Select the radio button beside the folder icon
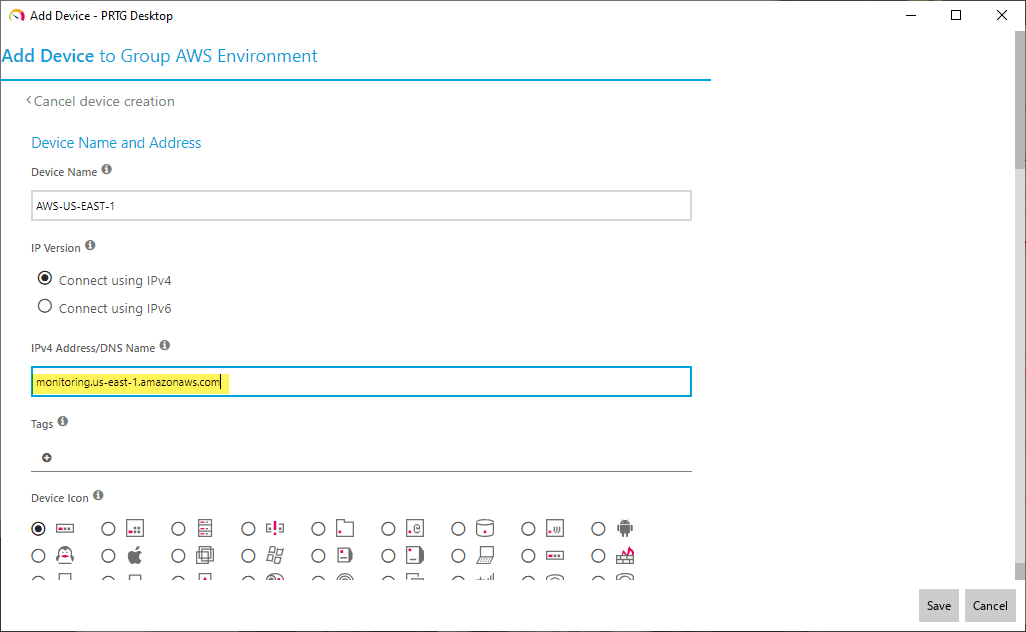Viewport: 1026px width, 632px height. coord(319,528)
